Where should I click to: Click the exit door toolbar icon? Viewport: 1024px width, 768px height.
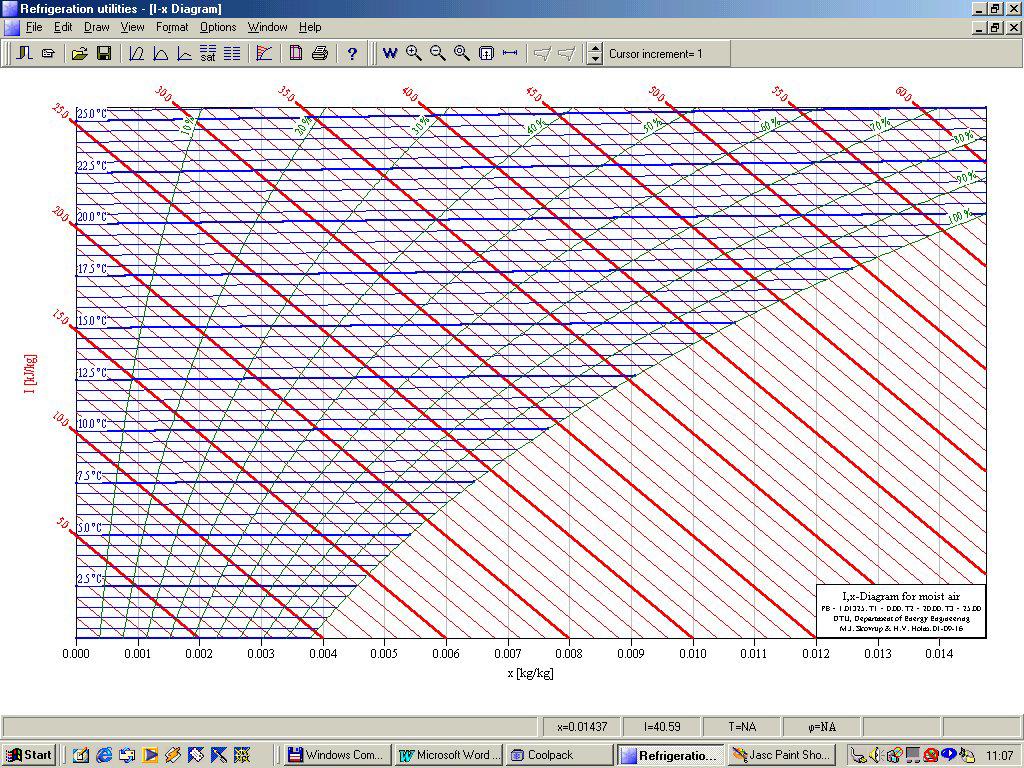[x=24, y=54]
